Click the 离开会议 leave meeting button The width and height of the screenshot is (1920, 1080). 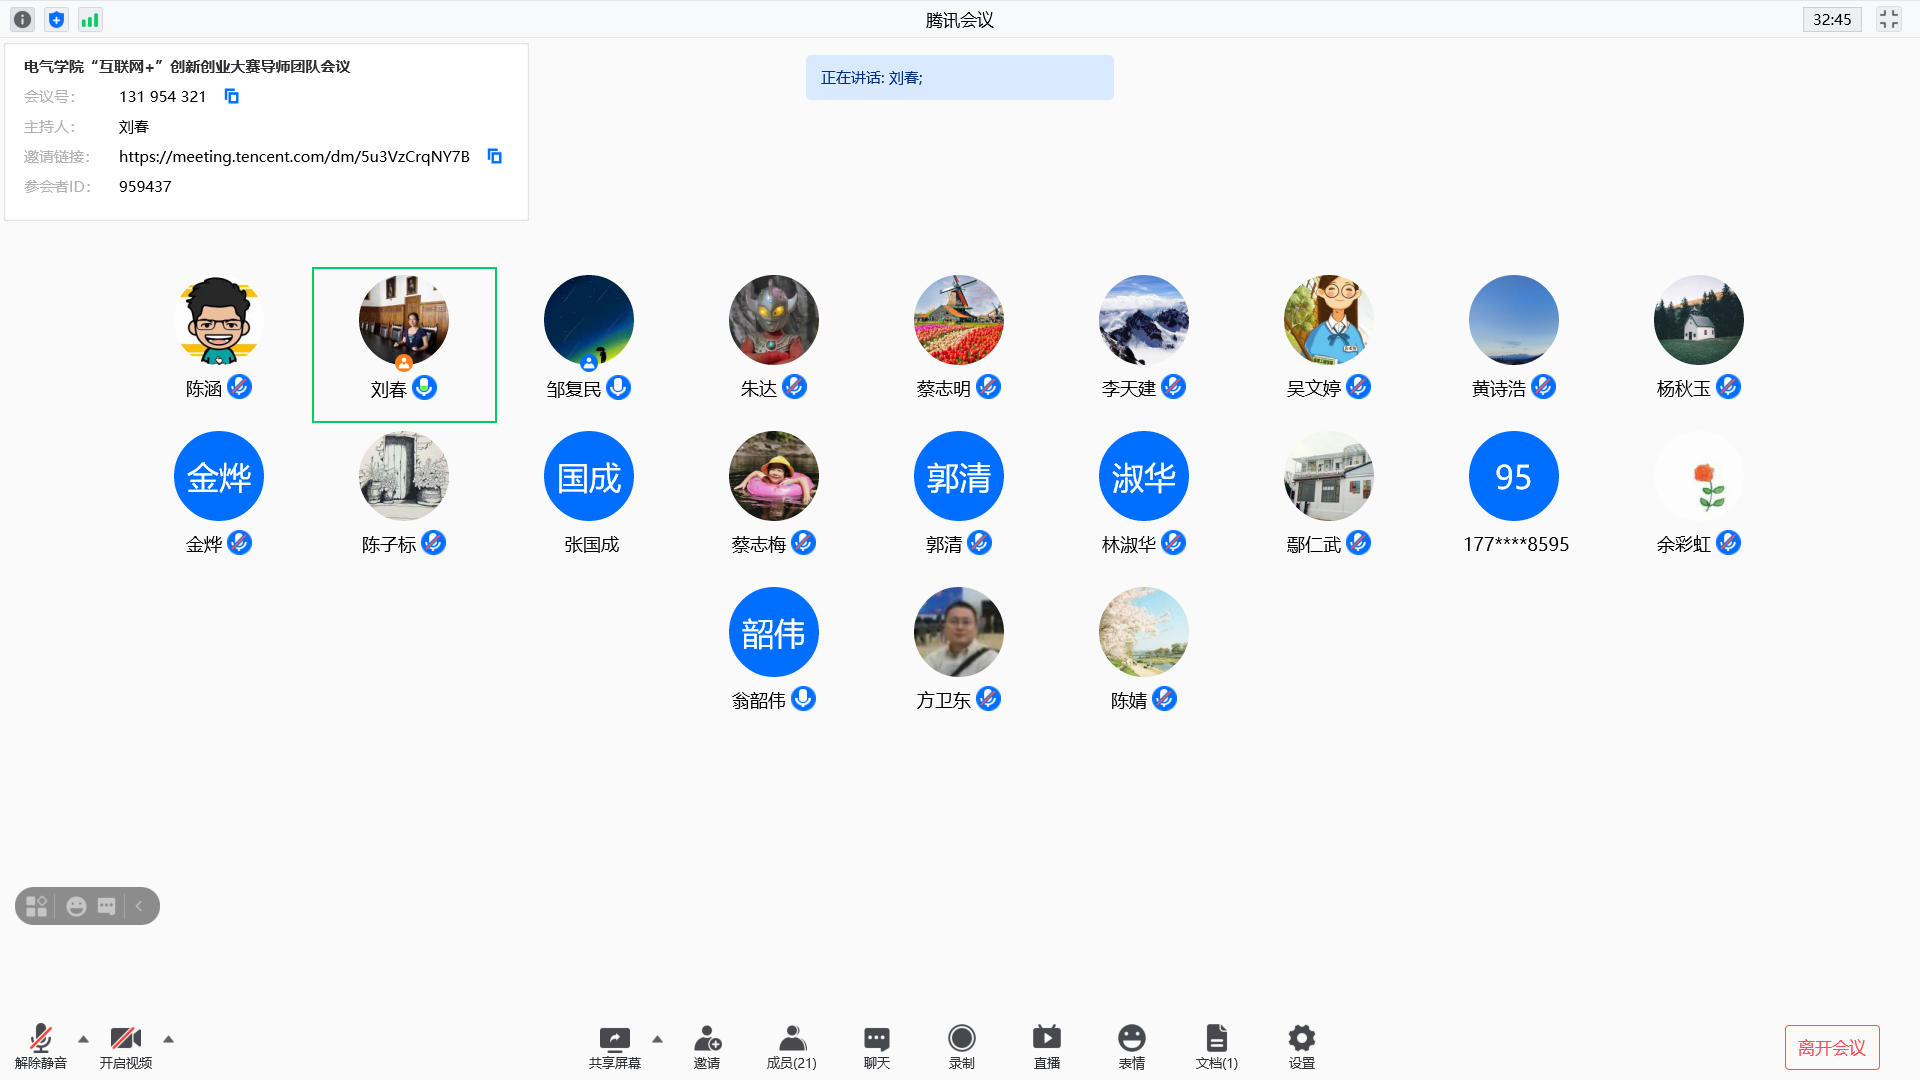(1831, 1047)
